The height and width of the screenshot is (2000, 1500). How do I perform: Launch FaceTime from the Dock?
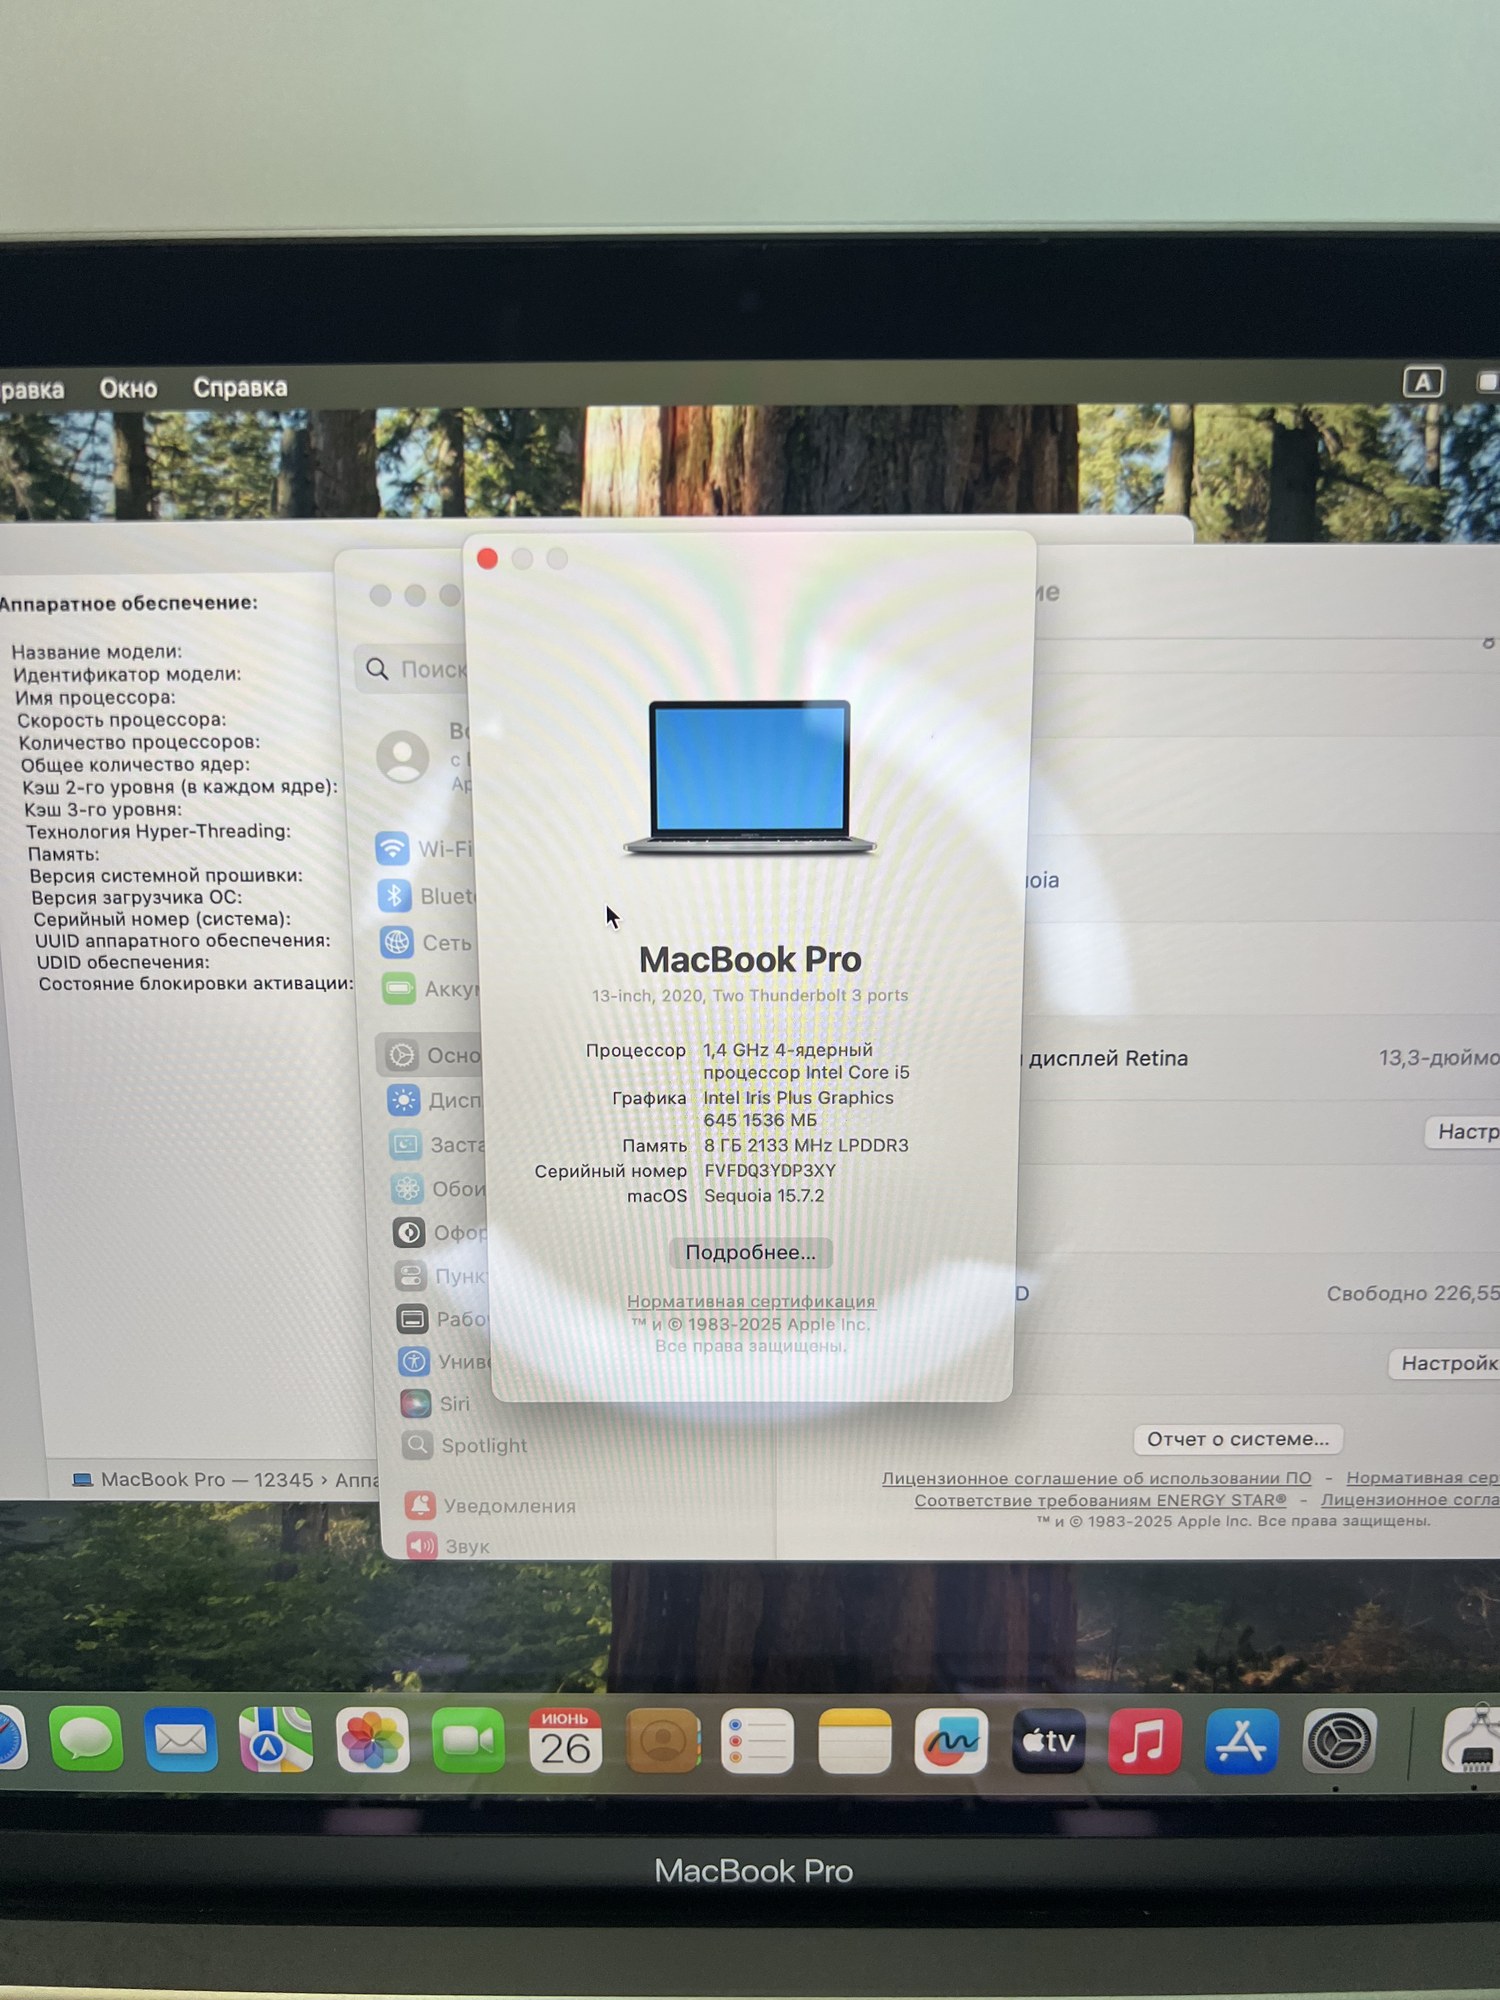(468, 1741)
